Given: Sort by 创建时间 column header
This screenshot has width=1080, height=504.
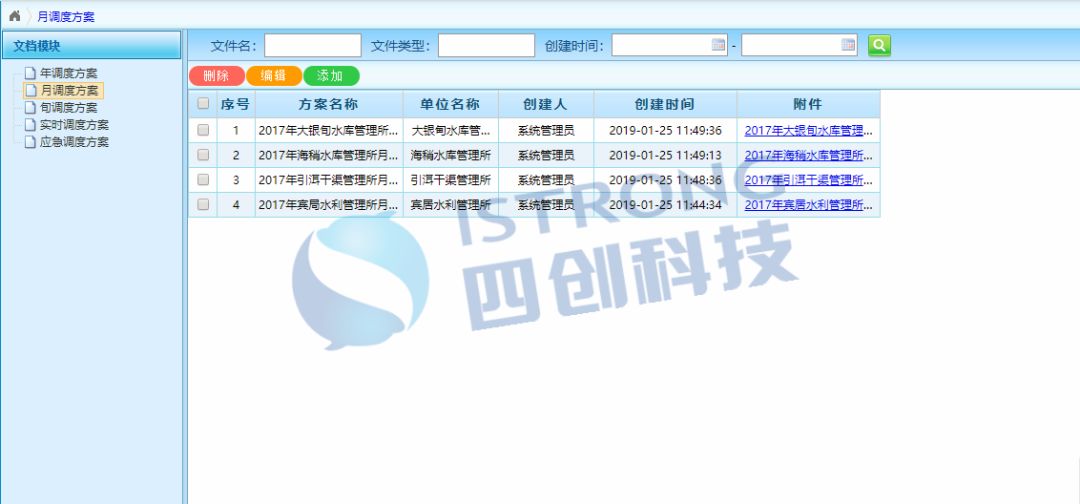Looking at the screenshot, I should (664, 104).
